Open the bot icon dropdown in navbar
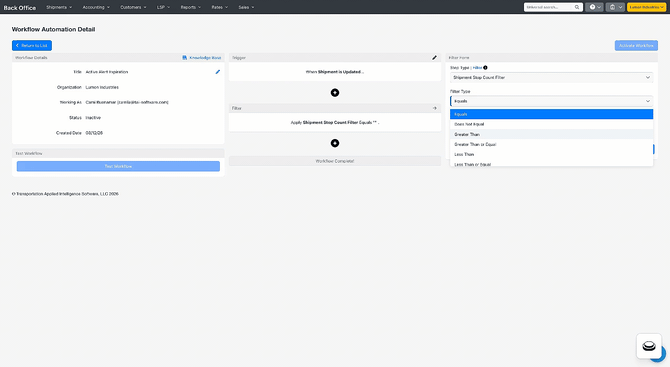The height and width of the screenshot is (367, 670). pyautogui.click(x=615, y=7)
